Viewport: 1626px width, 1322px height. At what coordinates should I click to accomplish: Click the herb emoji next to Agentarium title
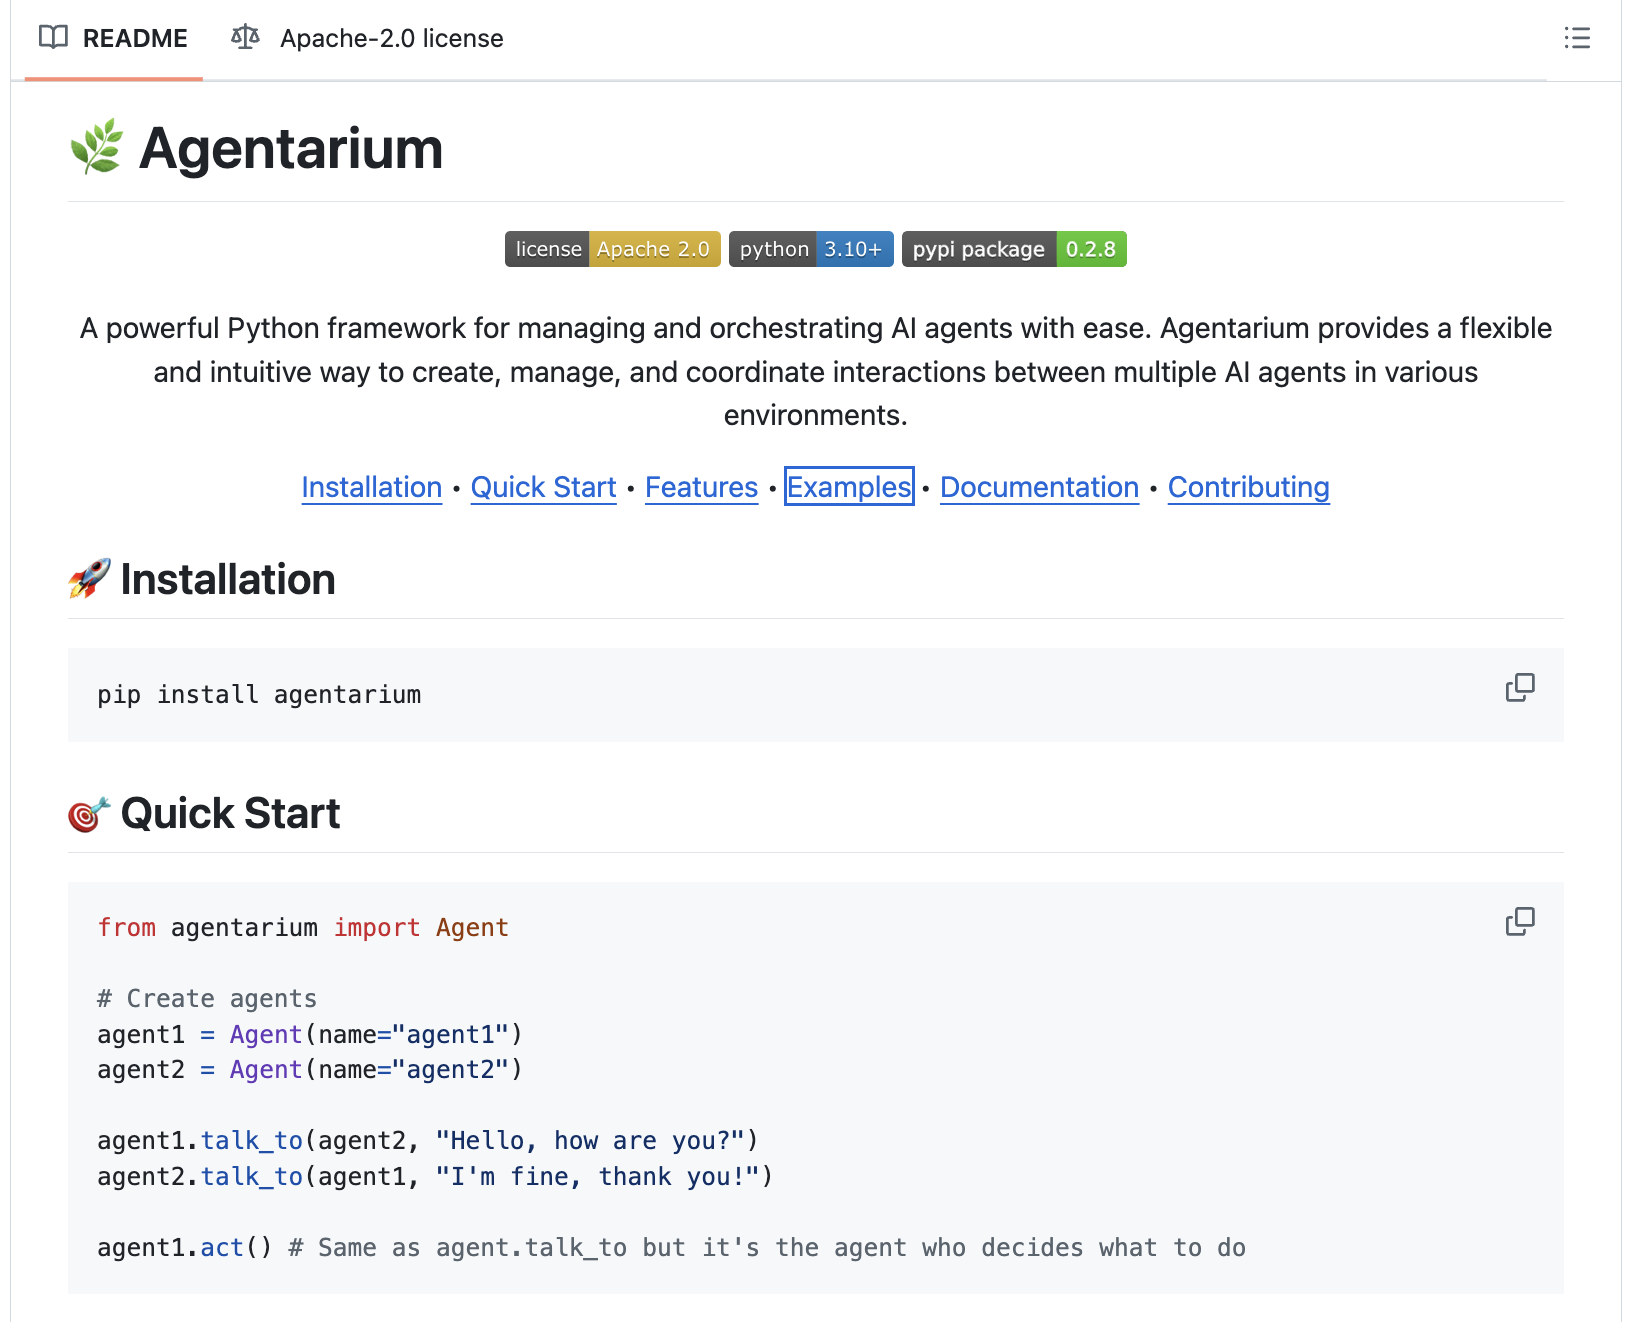(96, 148)
